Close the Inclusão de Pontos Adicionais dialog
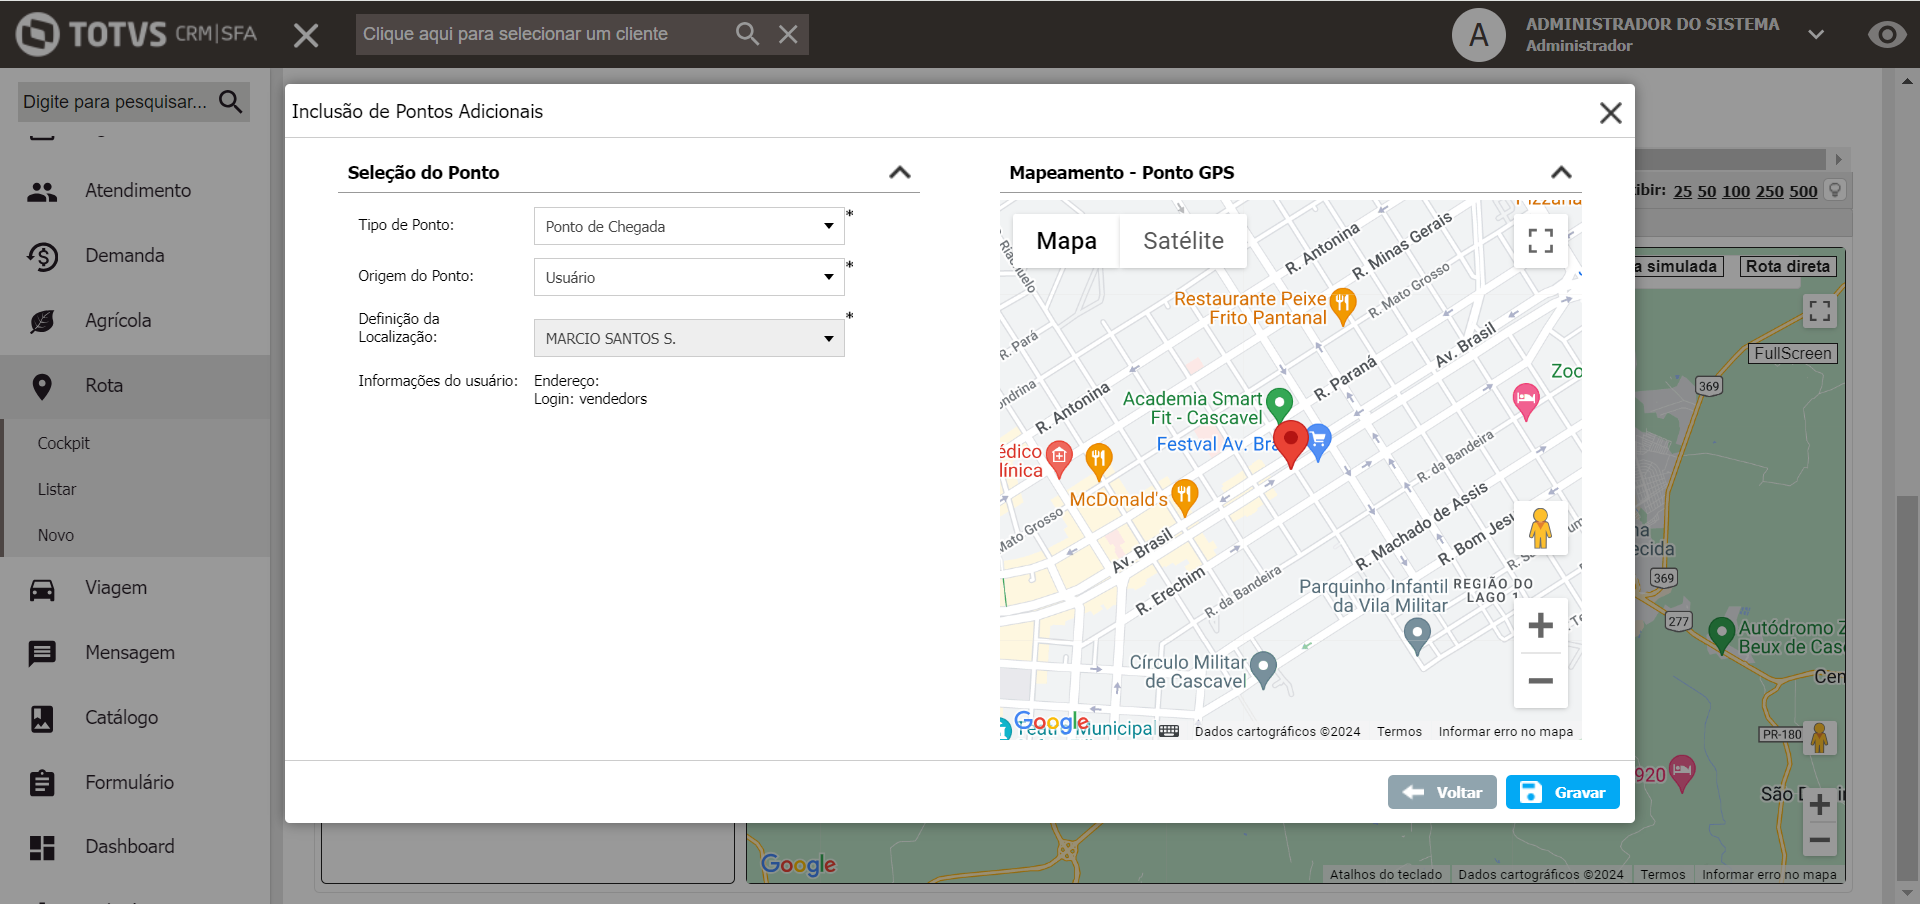 pos(1610,113)
